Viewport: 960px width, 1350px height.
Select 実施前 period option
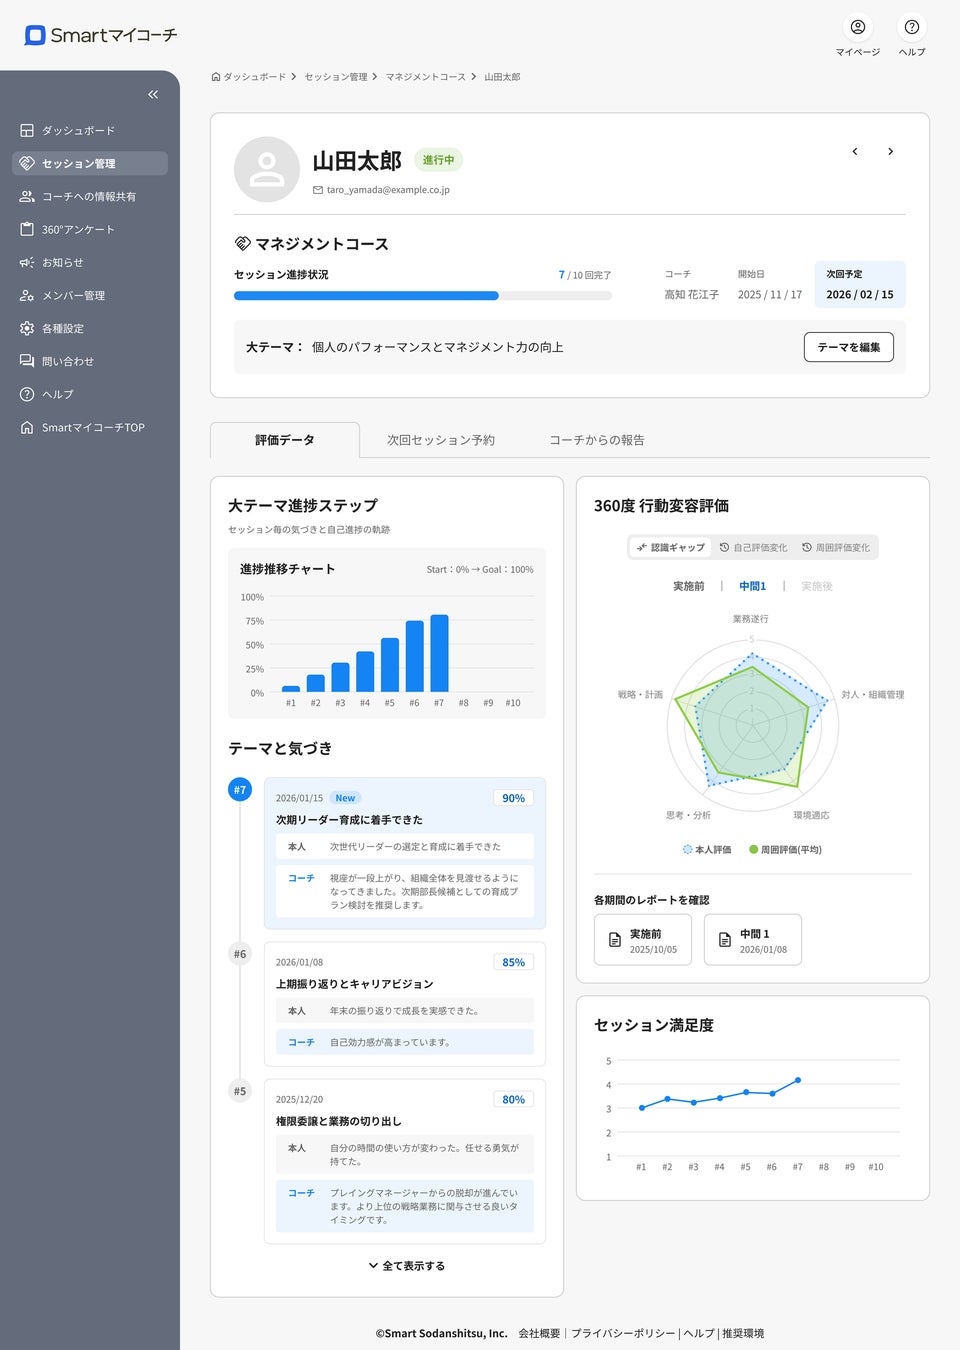click(688, 586)
